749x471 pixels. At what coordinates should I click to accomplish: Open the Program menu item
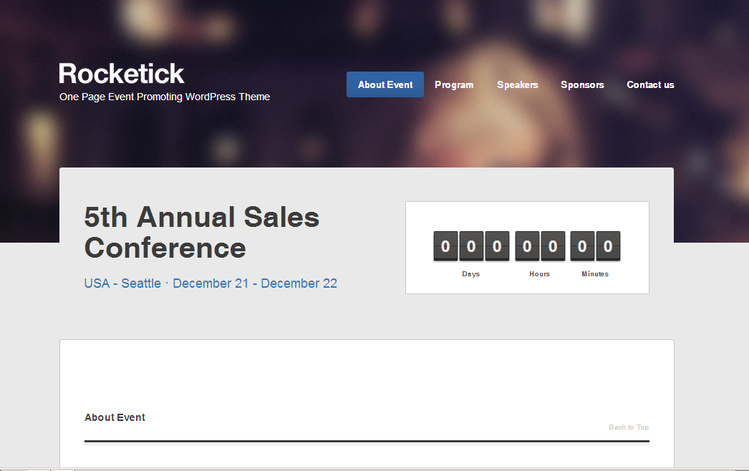pyautogui.click(x=454, y=85)
